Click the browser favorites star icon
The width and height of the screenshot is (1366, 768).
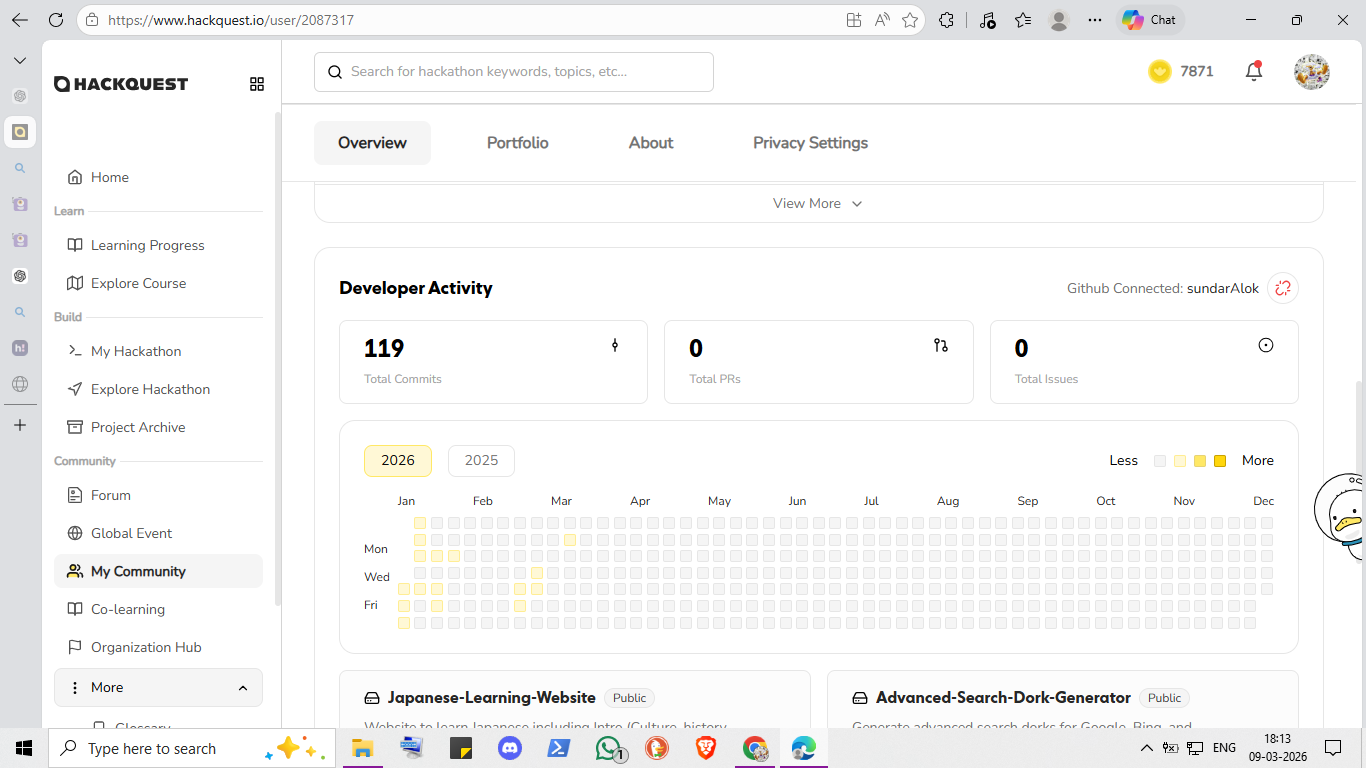coord(910,20)
